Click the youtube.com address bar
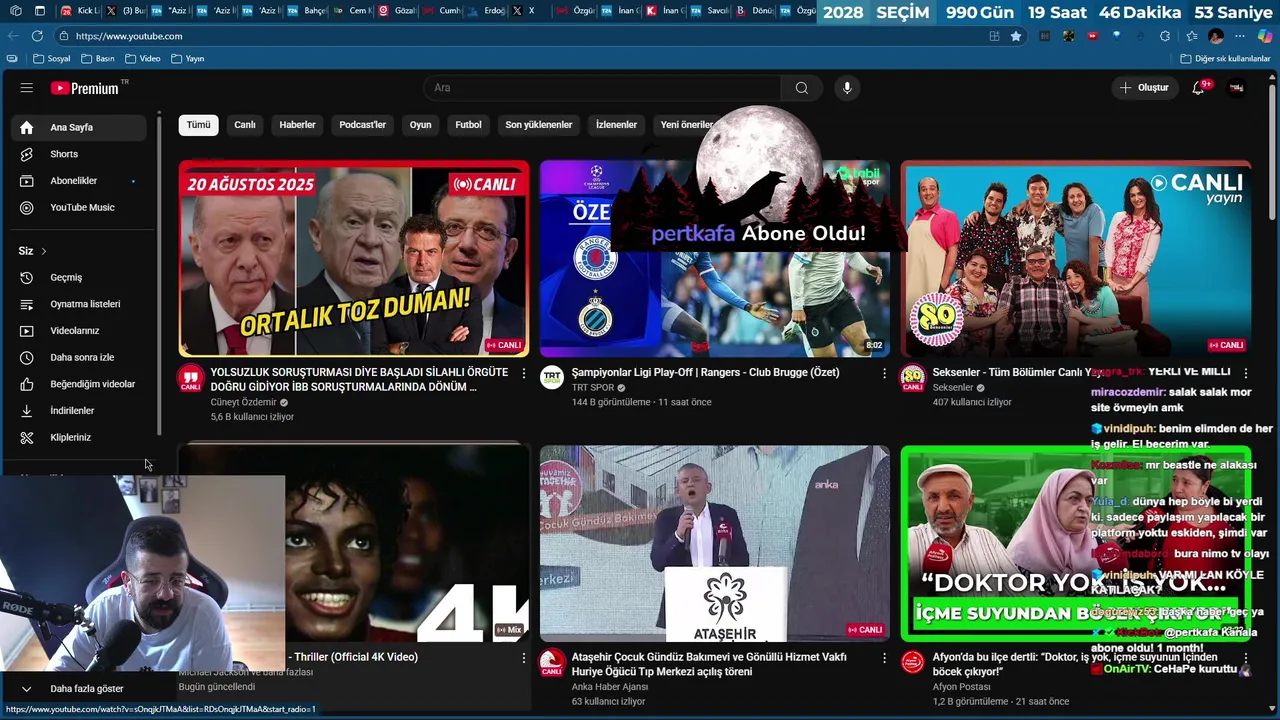This screenshot has width=1280, height=720. (x=520, y=36)
